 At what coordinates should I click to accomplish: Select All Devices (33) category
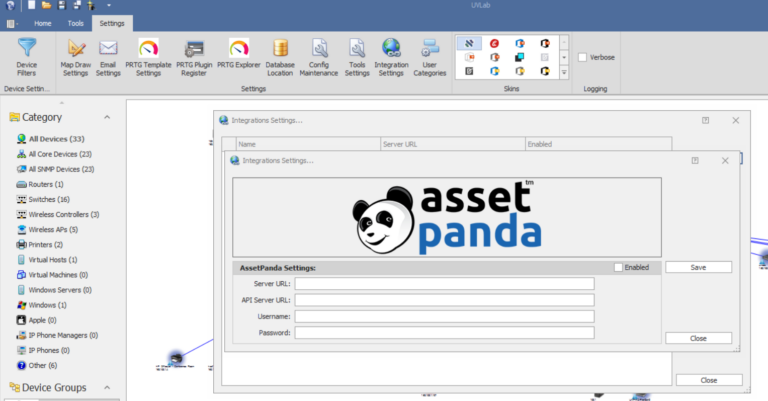tap(50, 139)
